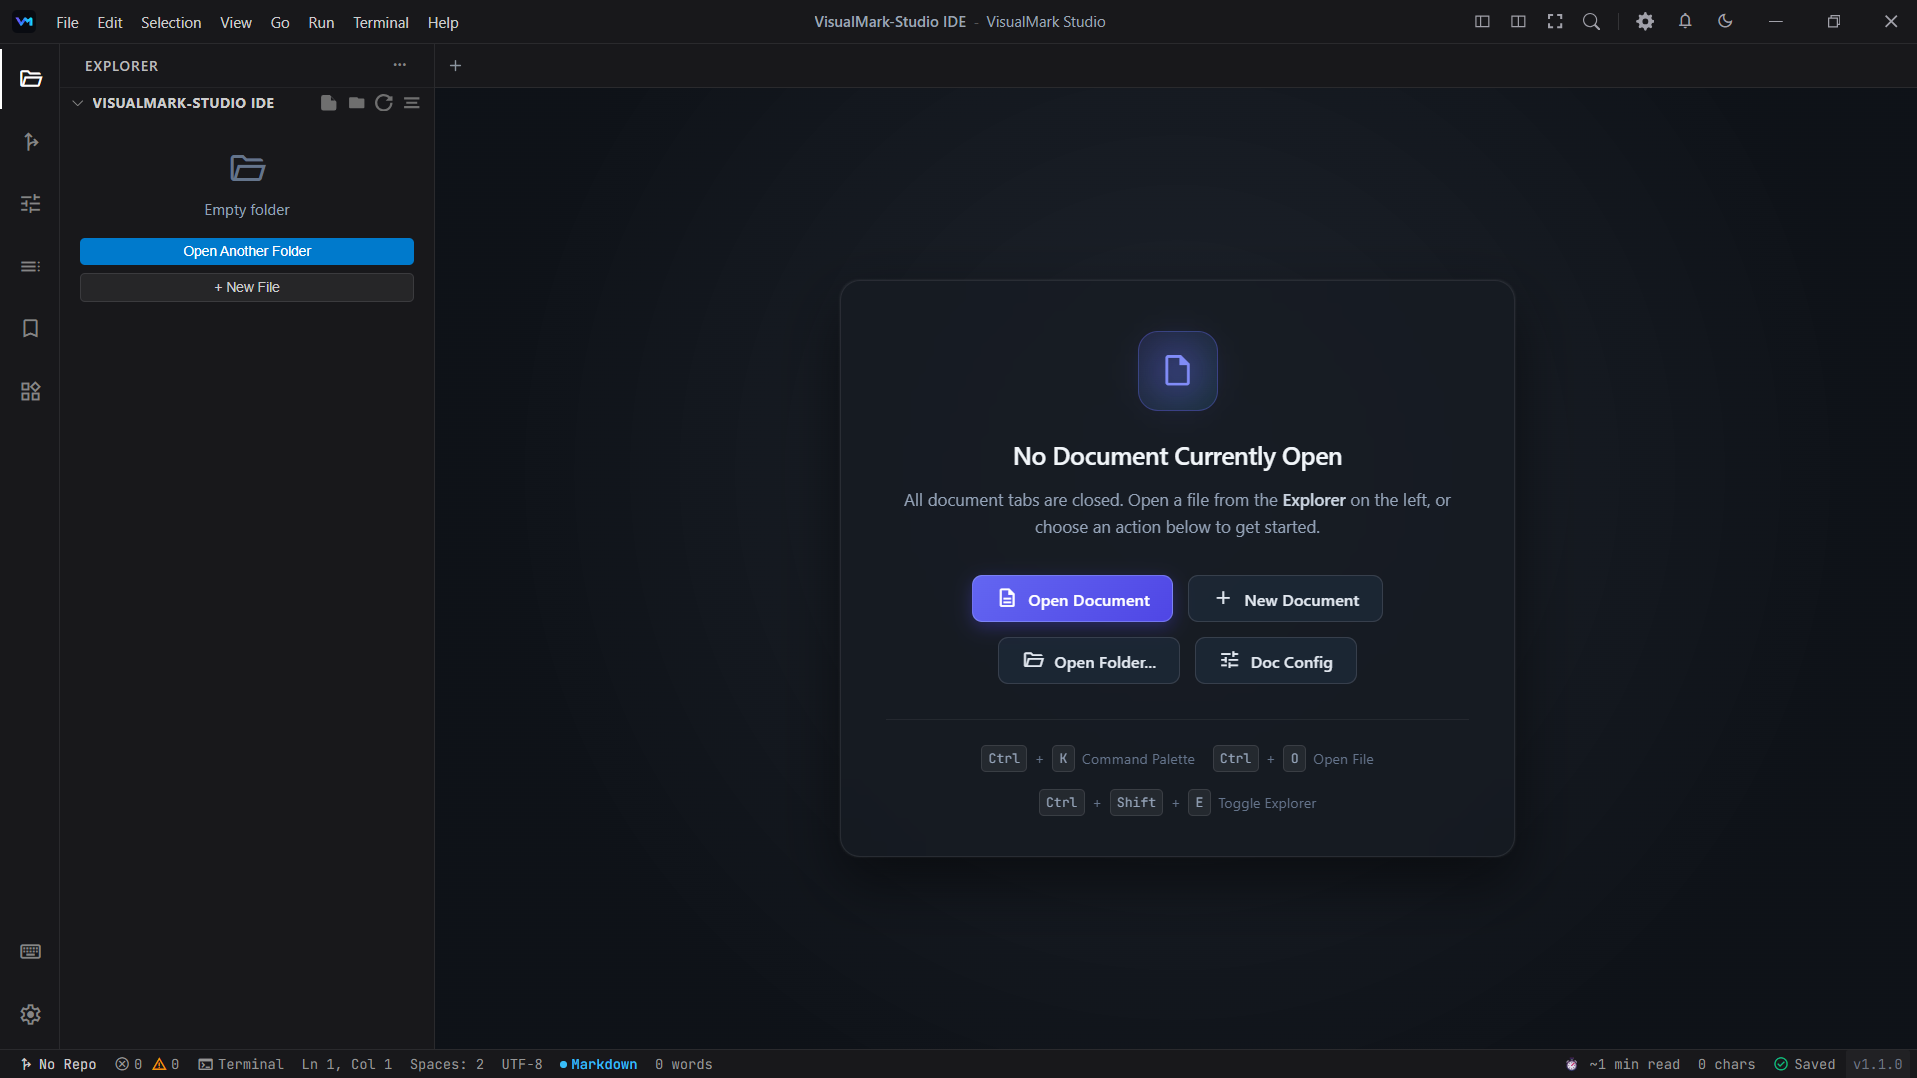This screenshot has height=1078, width=1917.
Task: Refresh the explorer file tree
Action: (x=384, y=103)
